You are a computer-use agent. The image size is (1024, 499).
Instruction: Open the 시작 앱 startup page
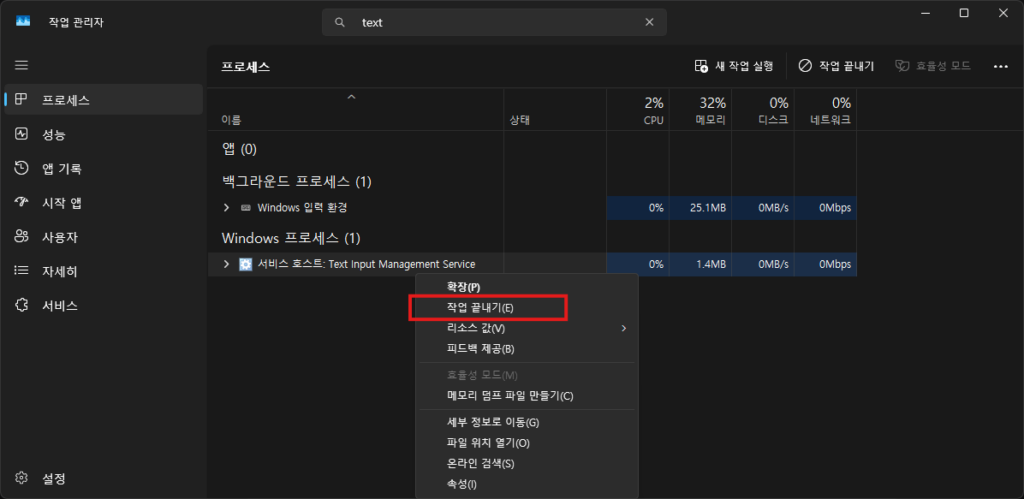[x=61, y=202]
